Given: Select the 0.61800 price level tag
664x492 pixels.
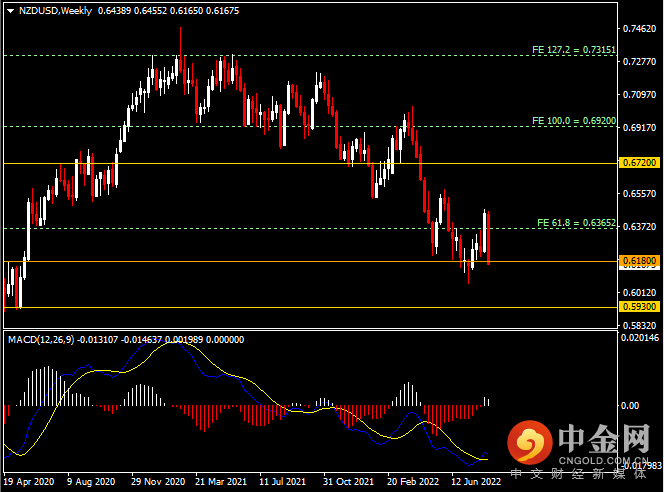Looking at the screenshot, I should point(639,261).
